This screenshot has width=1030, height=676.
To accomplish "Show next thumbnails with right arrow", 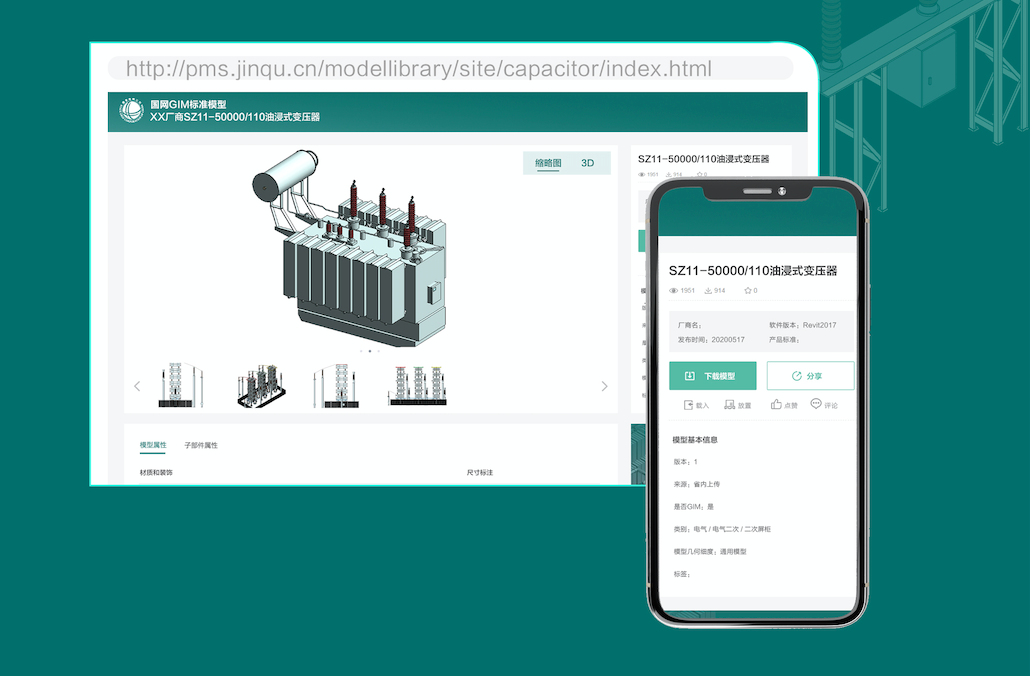I will tap(604, 387).
